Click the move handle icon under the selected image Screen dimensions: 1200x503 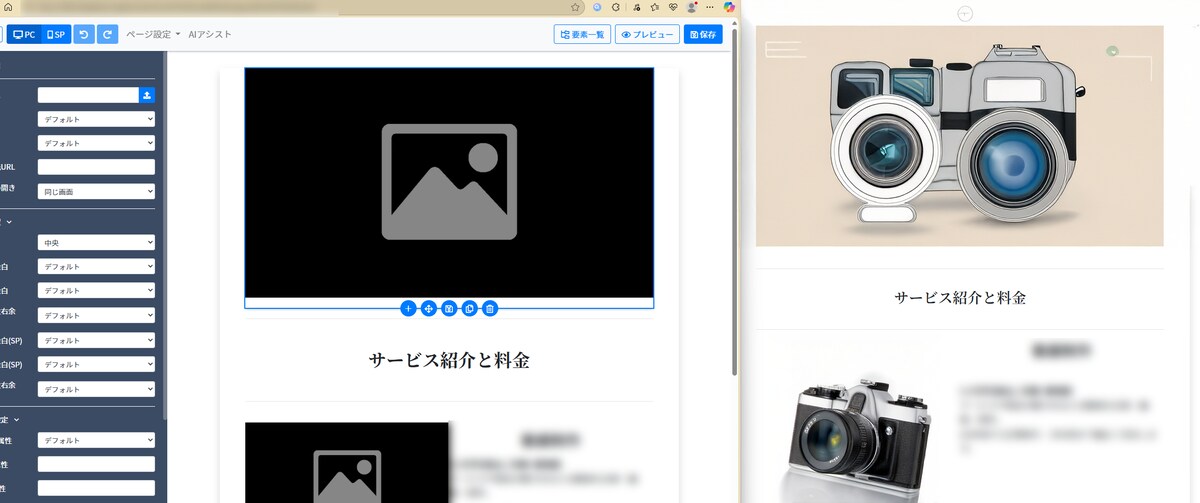click(429, 308)
